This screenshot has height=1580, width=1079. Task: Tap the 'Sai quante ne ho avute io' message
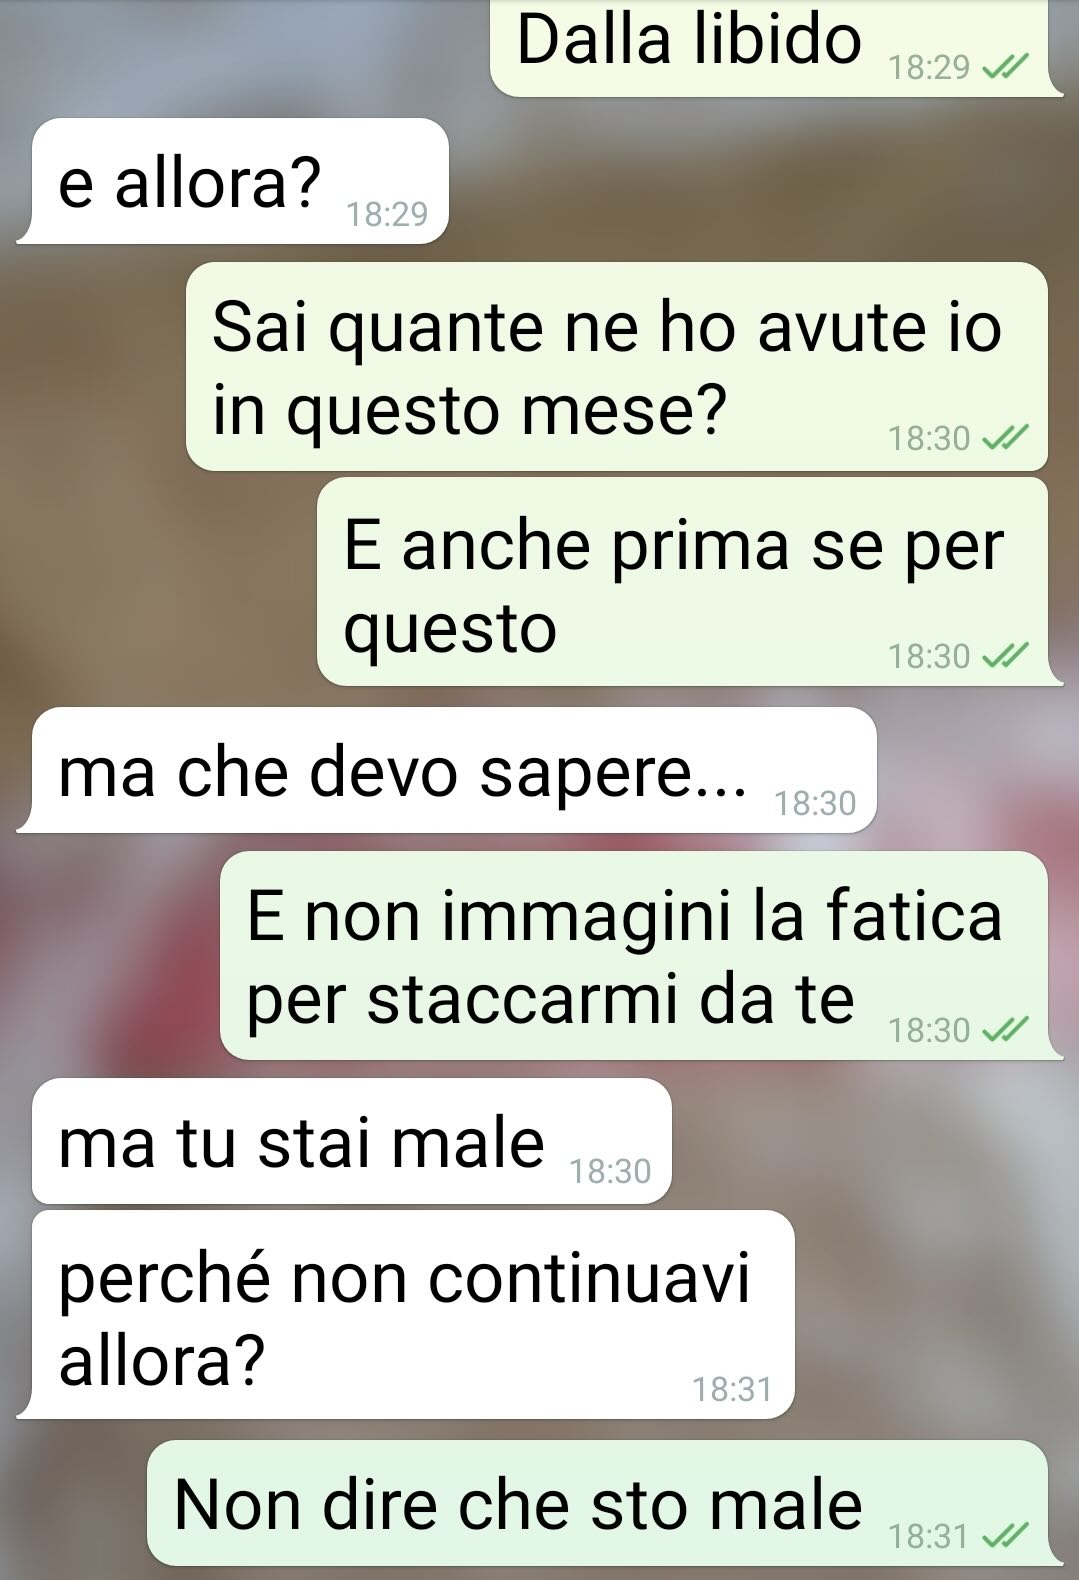617,367
